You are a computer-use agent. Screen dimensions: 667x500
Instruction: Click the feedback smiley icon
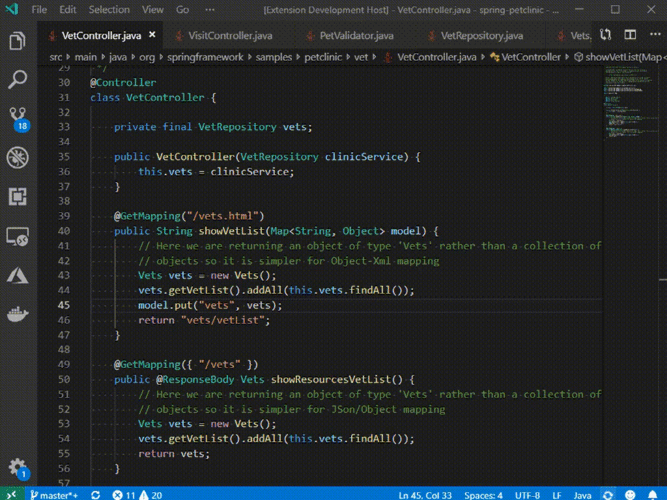click(630, 494)
